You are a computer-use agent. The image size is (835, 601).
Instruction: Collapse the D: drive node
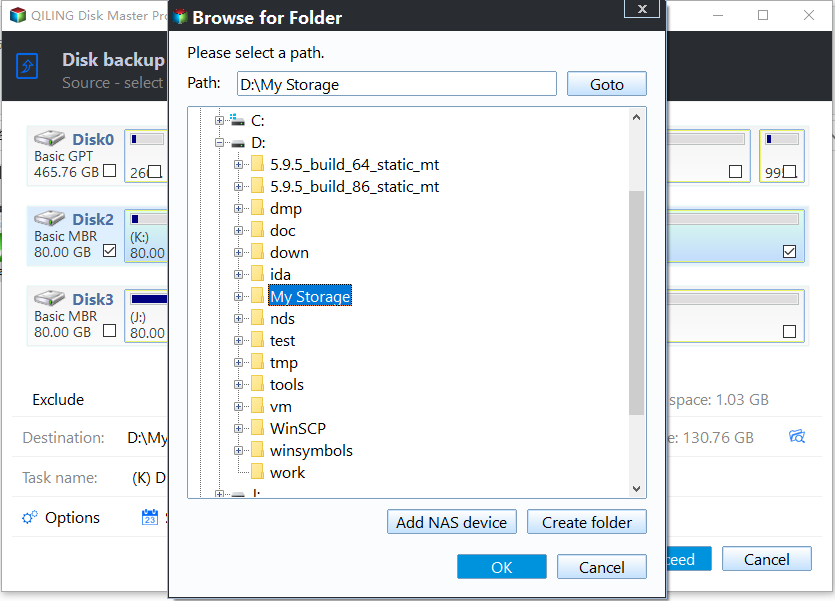[x=219, y=143]
